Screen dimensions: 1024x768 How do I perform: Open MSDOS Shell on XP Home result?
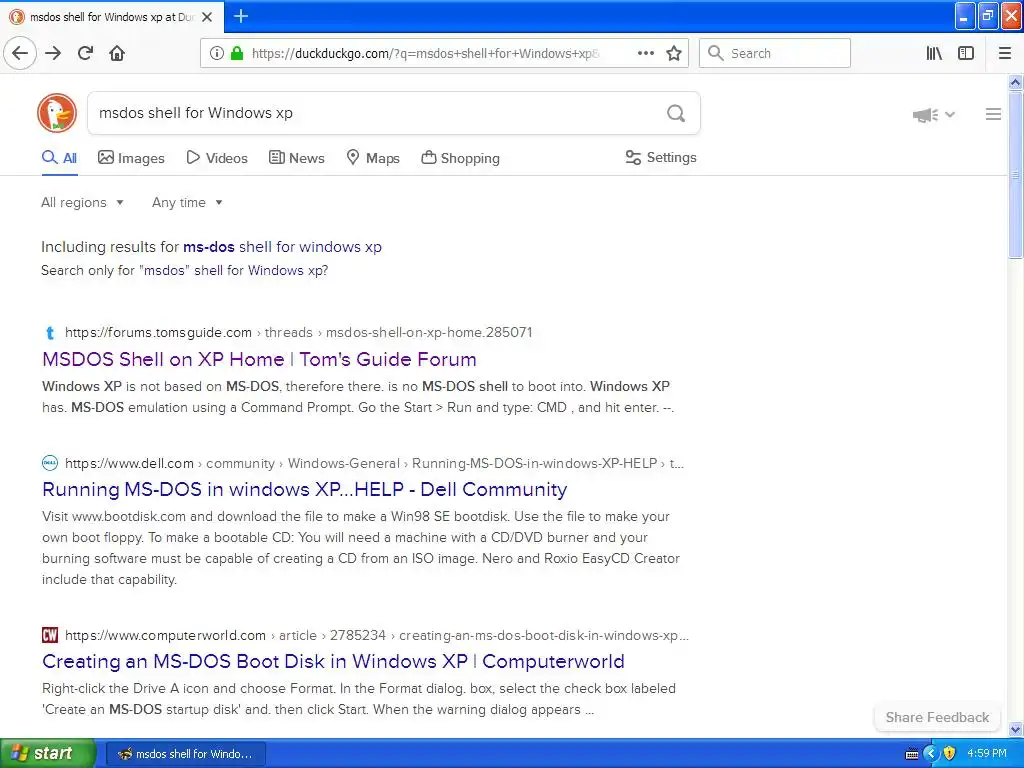pos(259,359)
